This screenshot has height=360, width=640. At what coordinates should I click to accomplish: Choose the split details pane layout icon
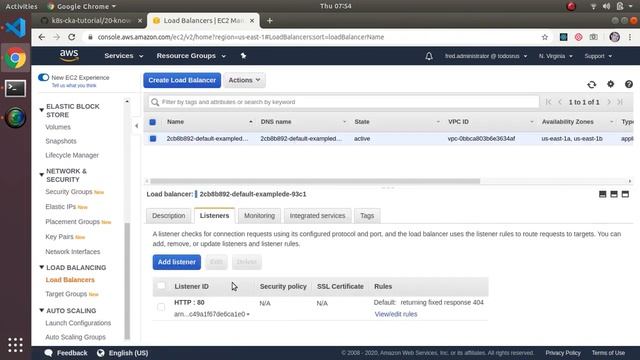pyautogui.click(x=613, y=194)
